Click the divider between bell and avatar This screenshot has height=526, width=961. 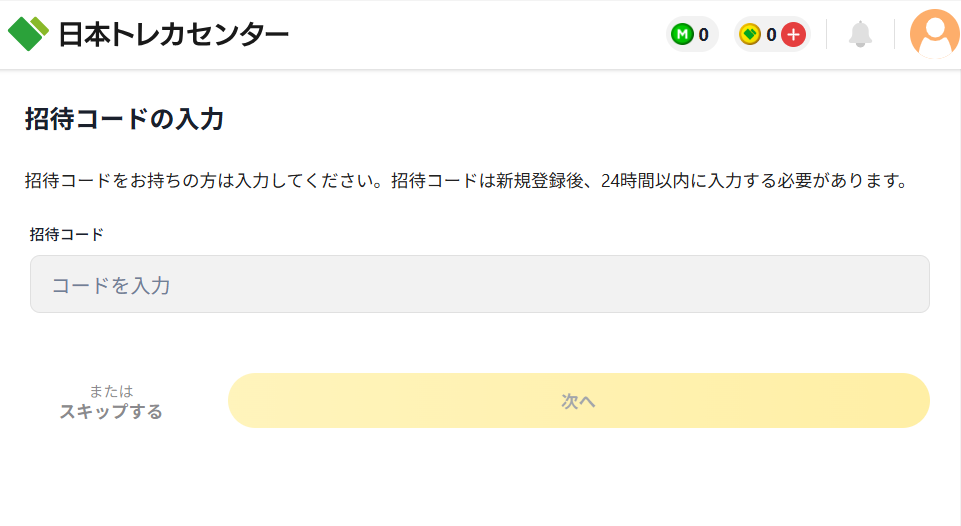tap(894, 35)
